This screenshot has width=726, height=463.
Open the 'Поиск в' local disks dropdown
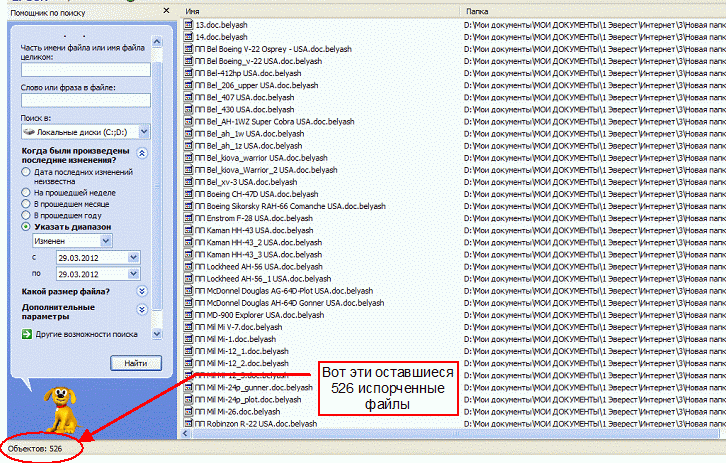[144, 131]
